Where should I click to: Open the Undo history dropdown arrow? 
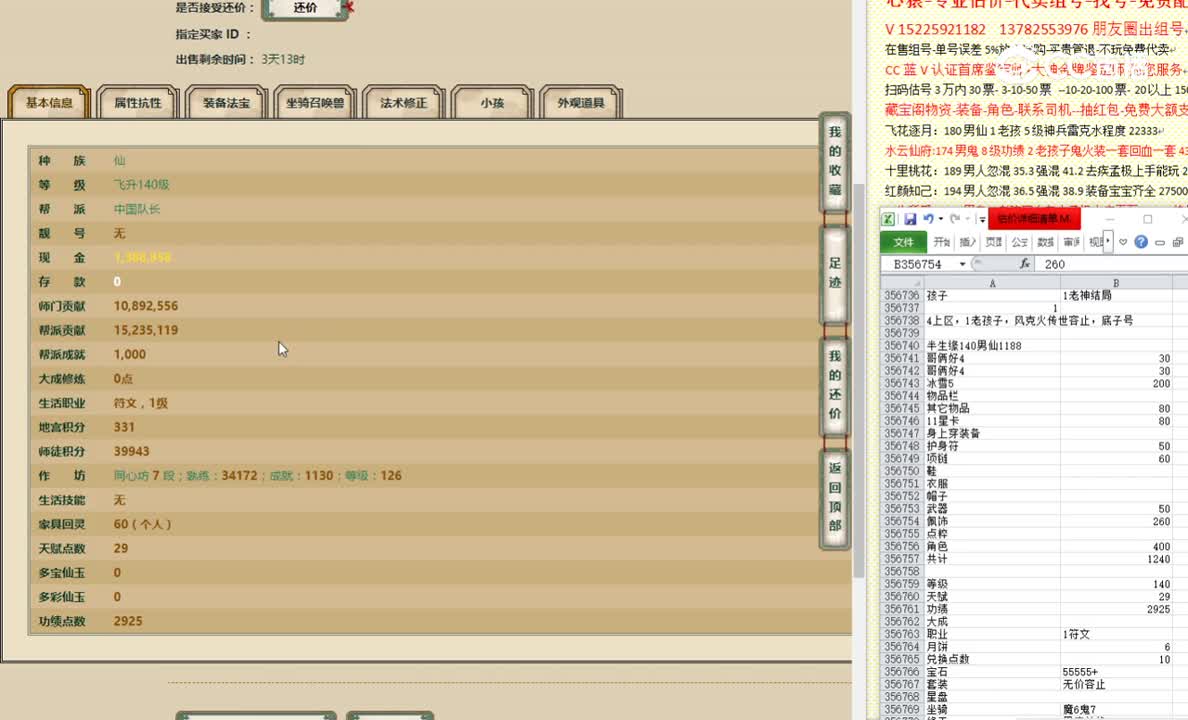pyautogui.click(x=941, y=217)
